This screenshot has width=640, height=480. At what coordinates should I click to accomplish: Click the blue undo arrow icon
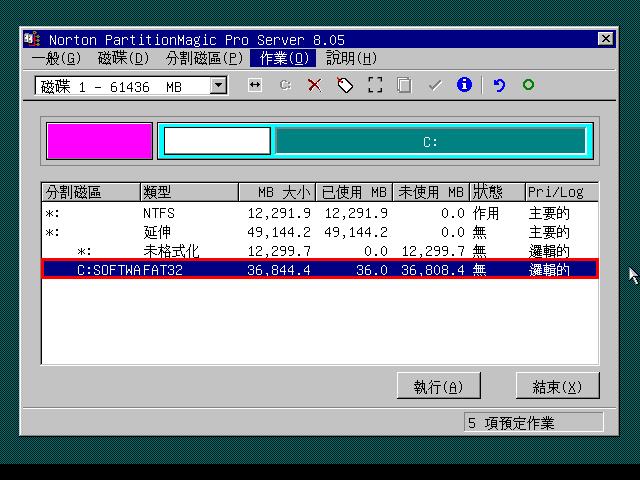click(x=499, y=85)
